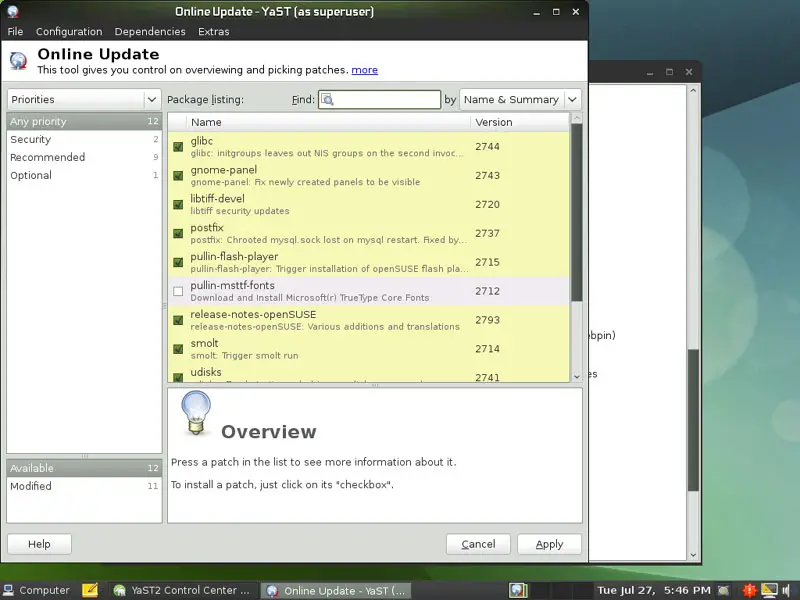Select the Security priority filter

click(x=84, y=139)
